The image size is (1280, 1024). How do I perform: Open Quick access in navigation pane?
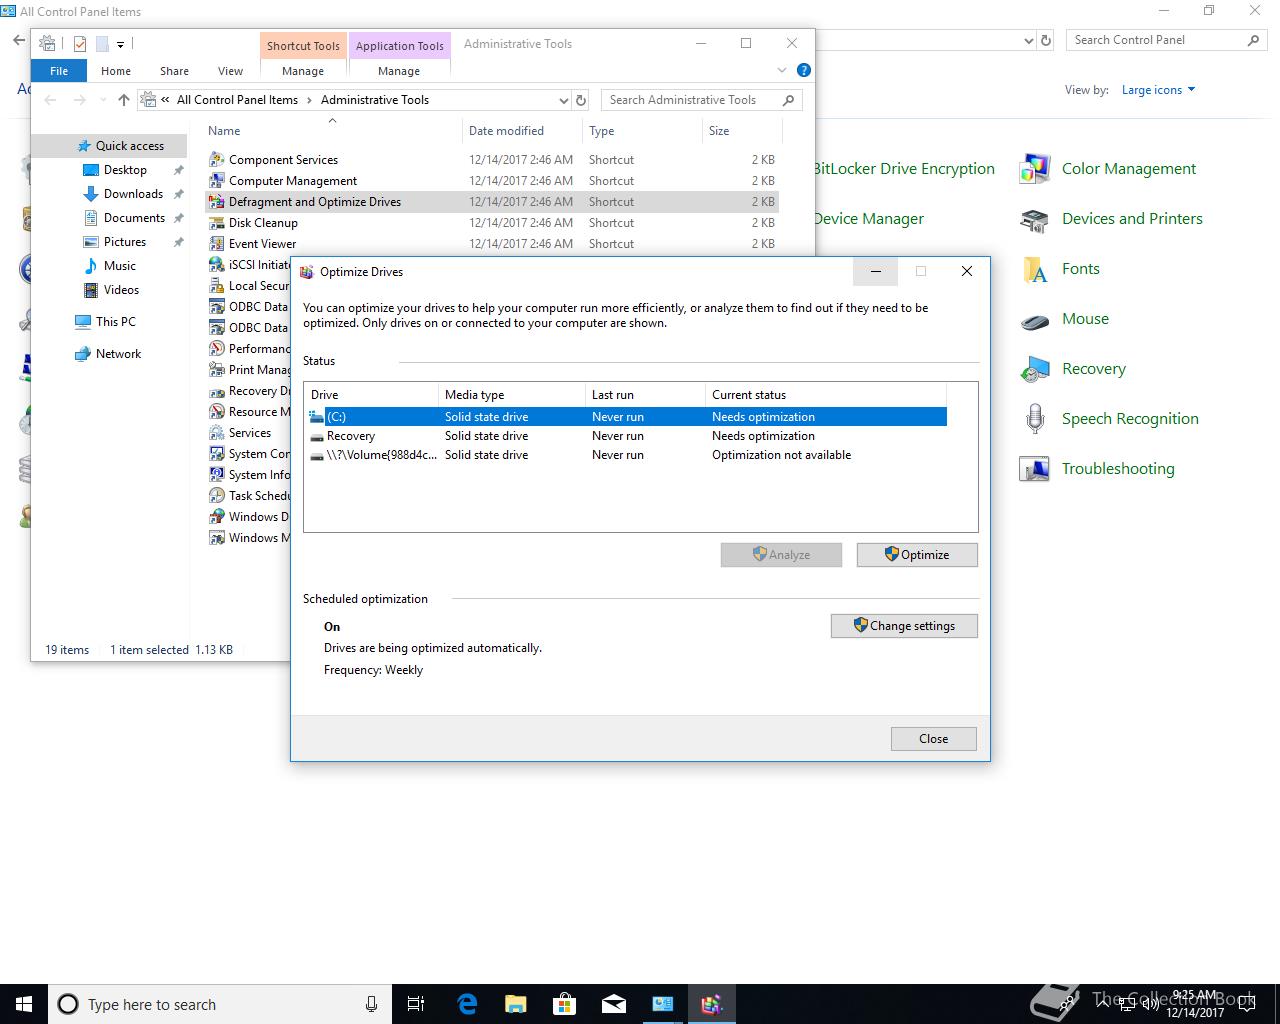point(129,146)
